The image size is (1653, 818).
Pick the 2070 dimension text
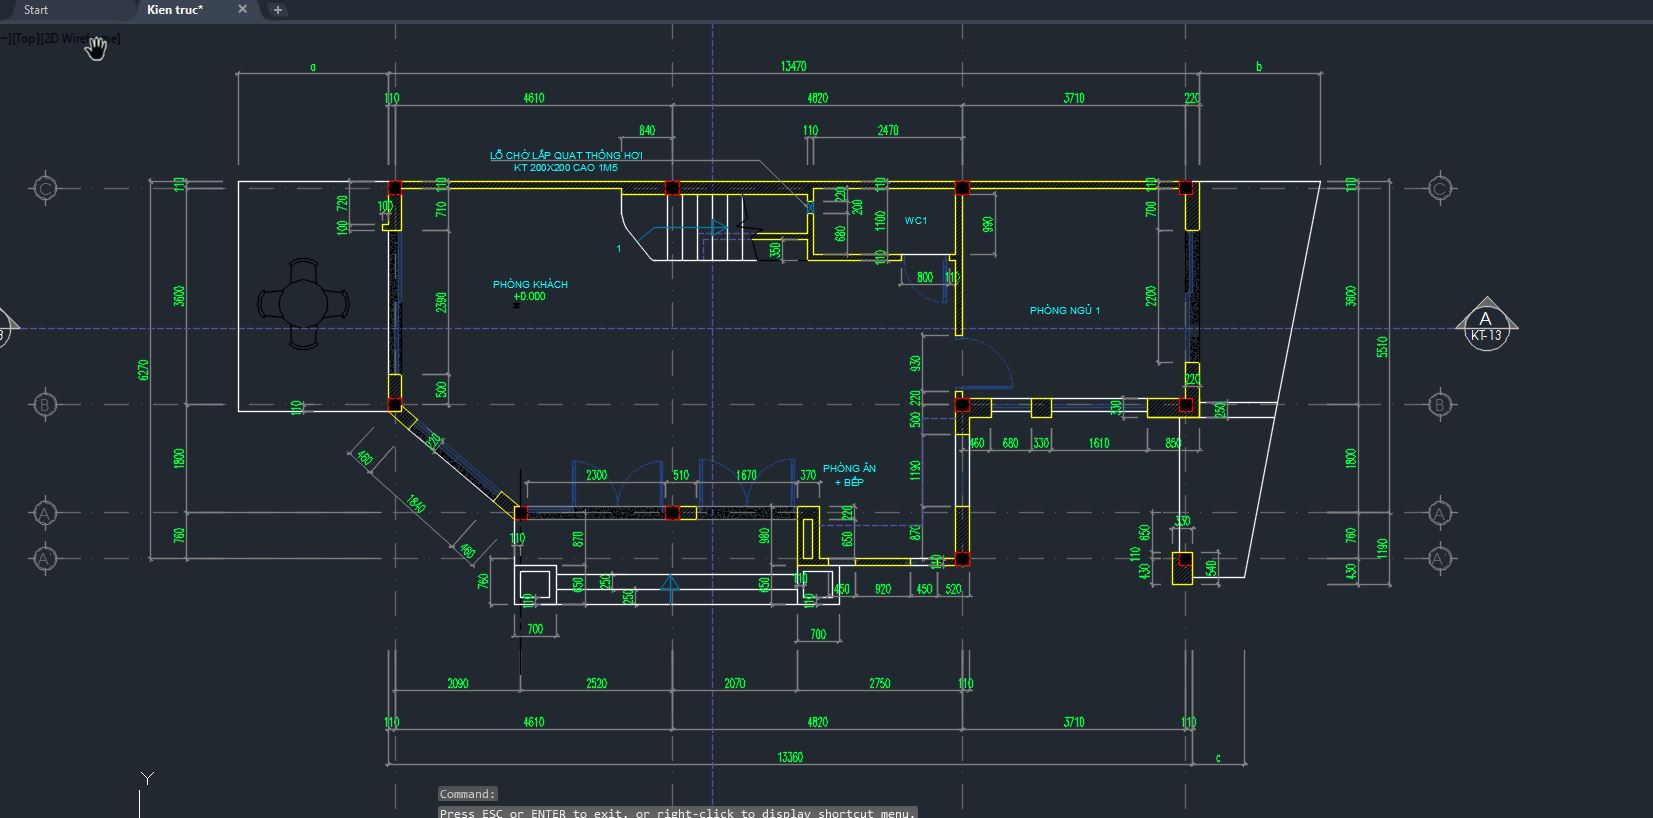(735, 683)
